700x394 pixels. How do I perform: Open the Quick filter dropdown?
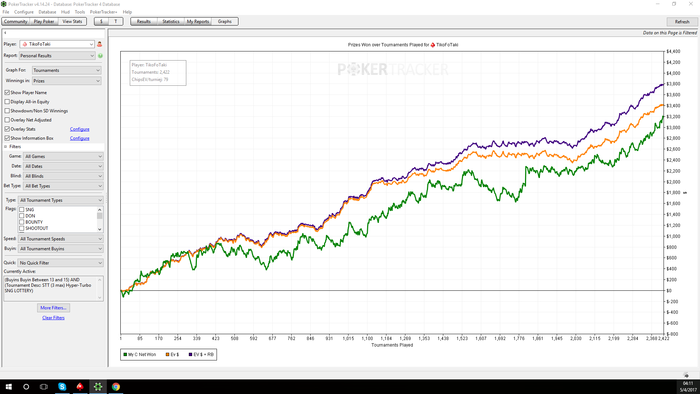pos(61,263)
